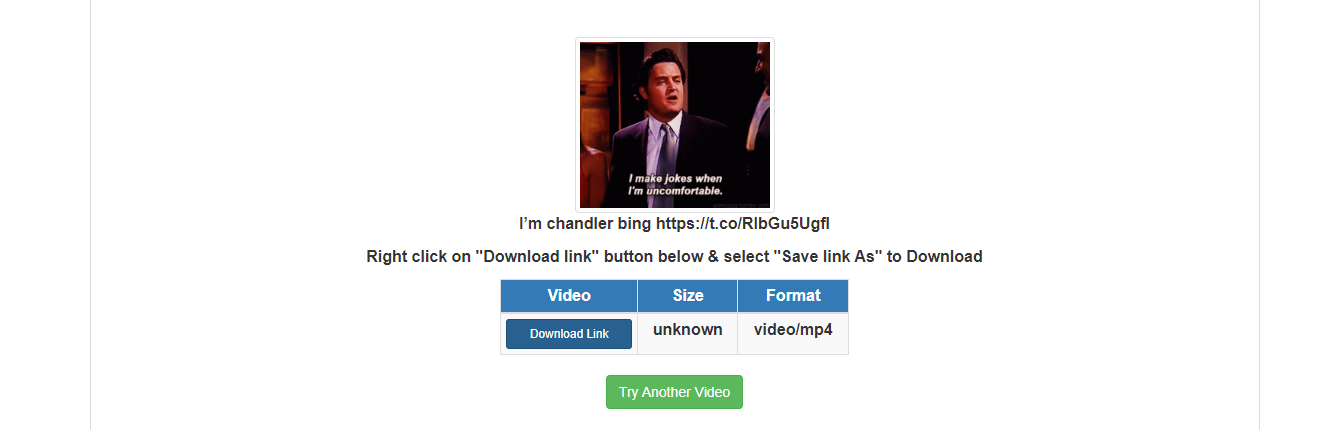Click the "I'm uncomfortable." subtitle line
This screenshot has width=1333, height=430.
coord(675,190)
